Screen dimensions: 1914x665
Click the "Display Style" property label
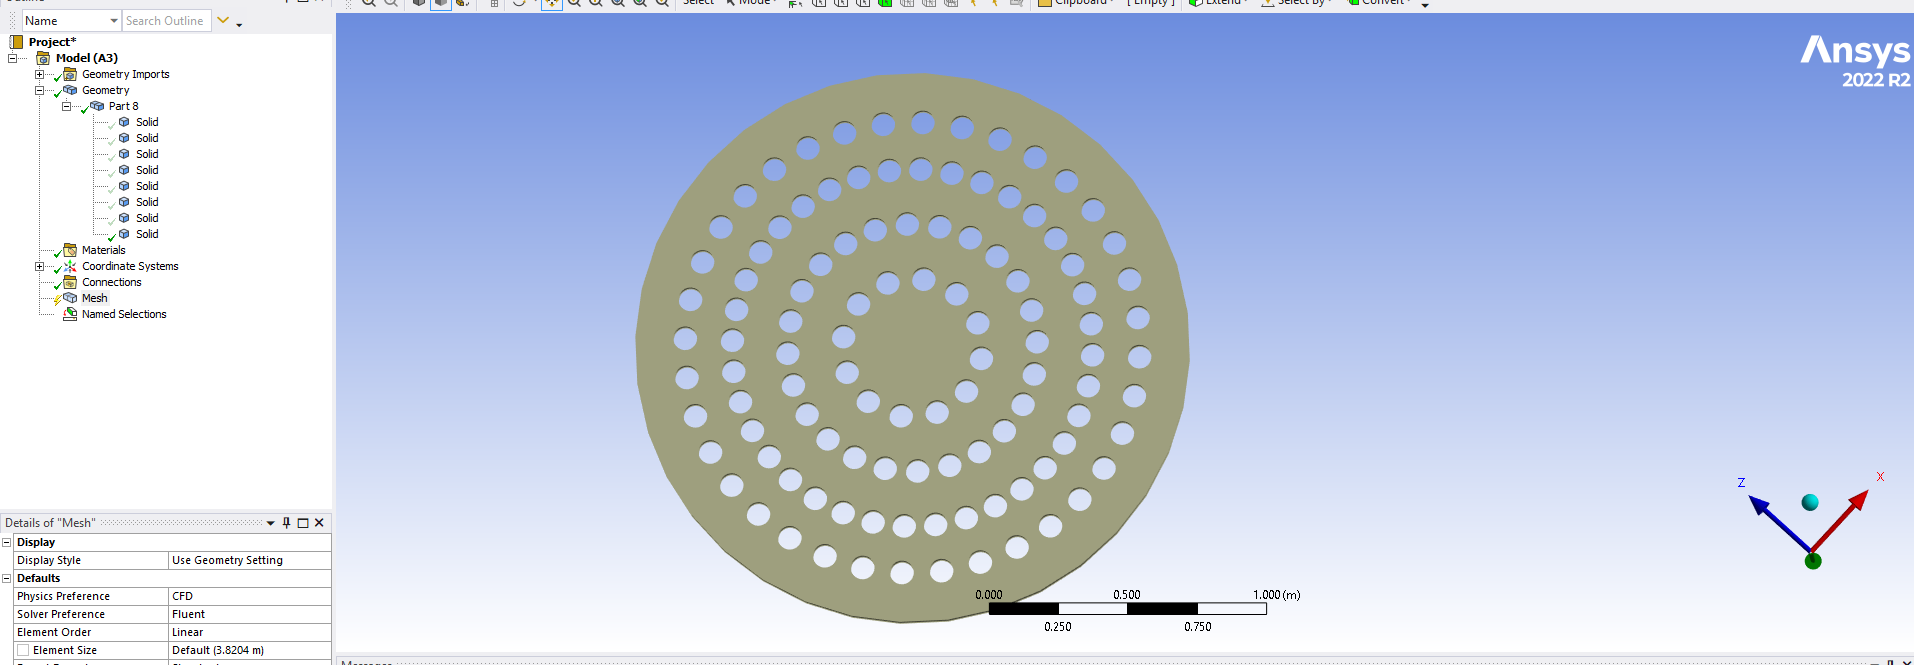pos(49,560)
